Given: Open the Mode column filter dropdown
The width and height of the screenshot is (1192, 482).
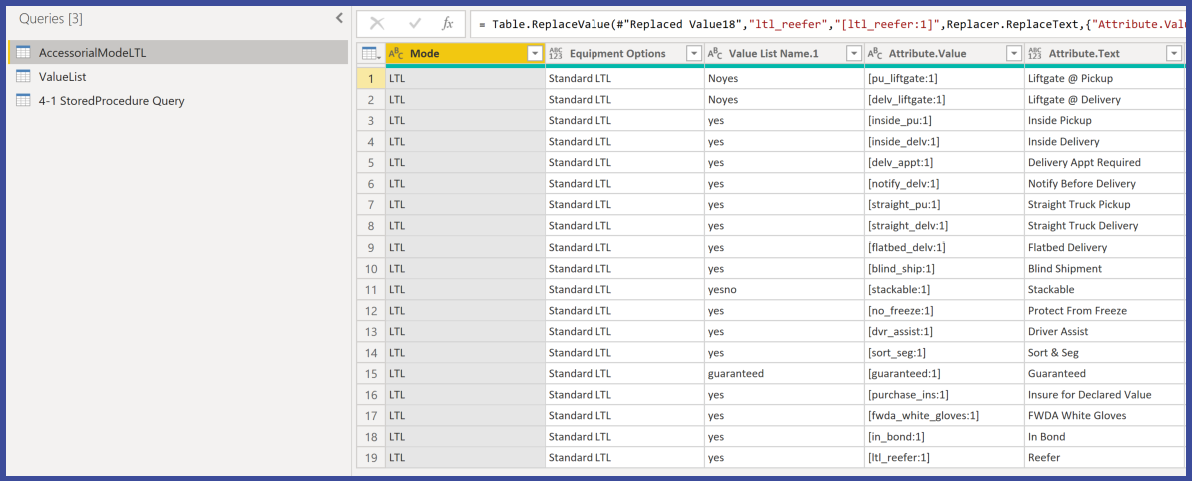Looking at the screenshot, I should pos(534,53).
